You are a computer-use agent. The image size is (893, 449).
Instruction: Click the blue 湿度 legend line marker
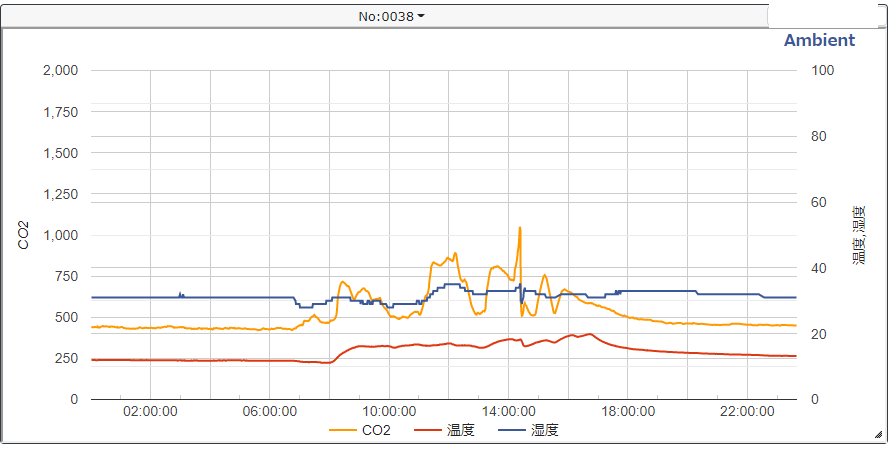pos(511,431)
